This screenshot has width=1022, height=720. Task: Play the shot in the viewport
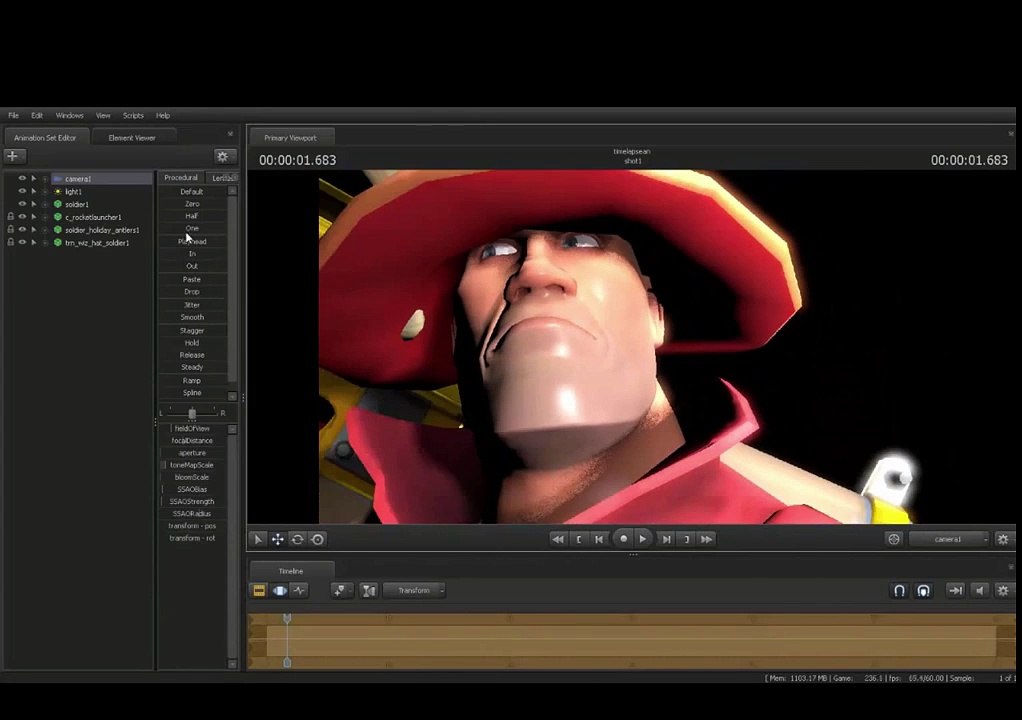click(643, 539)
